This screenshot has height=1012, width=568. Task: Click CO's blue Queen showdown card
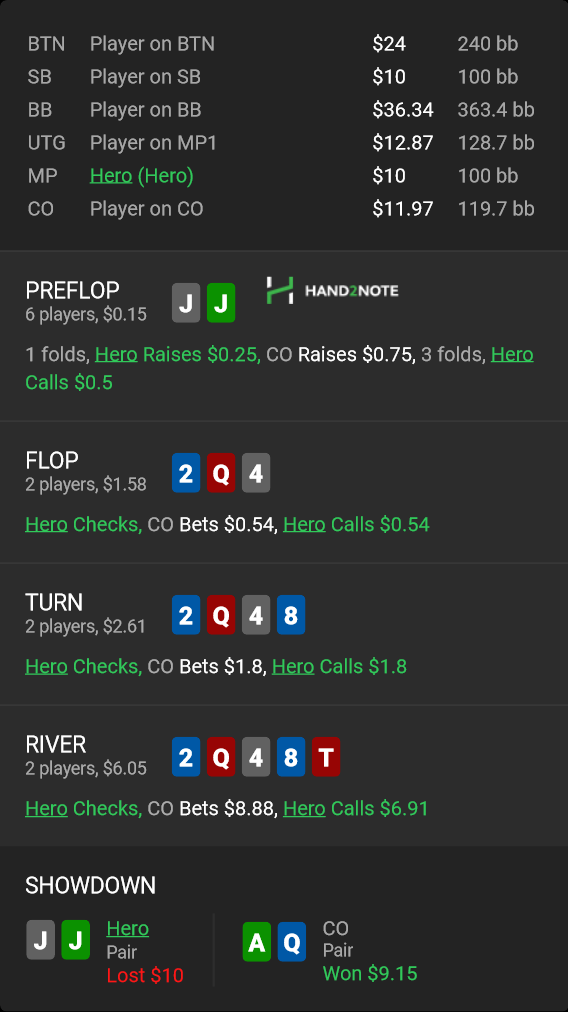(292, 942)
